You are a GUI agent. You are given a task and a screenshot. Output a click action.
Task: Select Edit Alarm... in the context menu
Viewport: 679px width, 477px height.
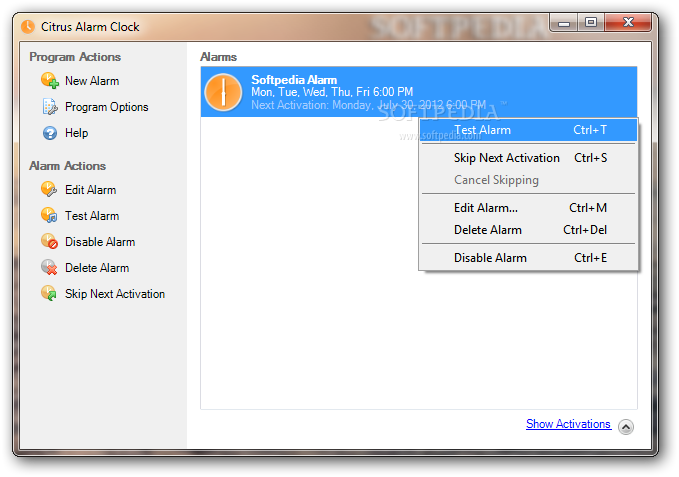528,208
